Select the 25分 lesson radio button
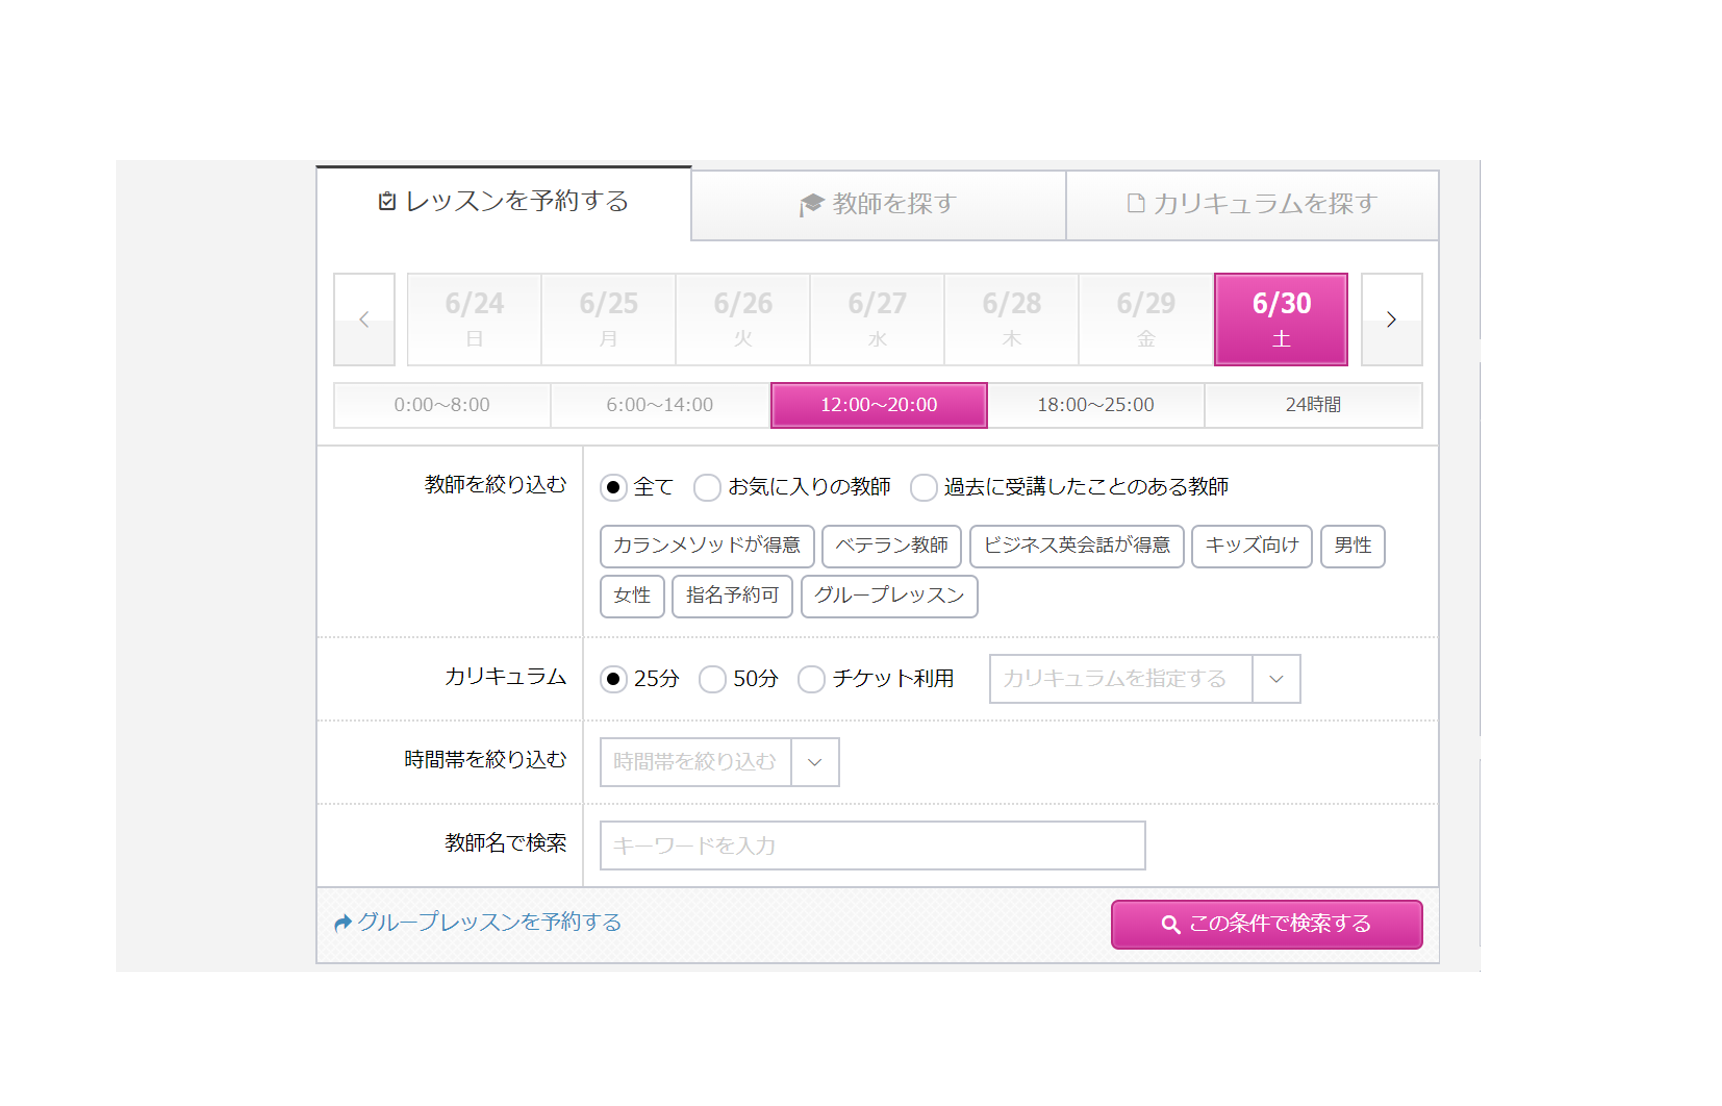Viewport: 1722px width, 1106px height. pos(613,679)
